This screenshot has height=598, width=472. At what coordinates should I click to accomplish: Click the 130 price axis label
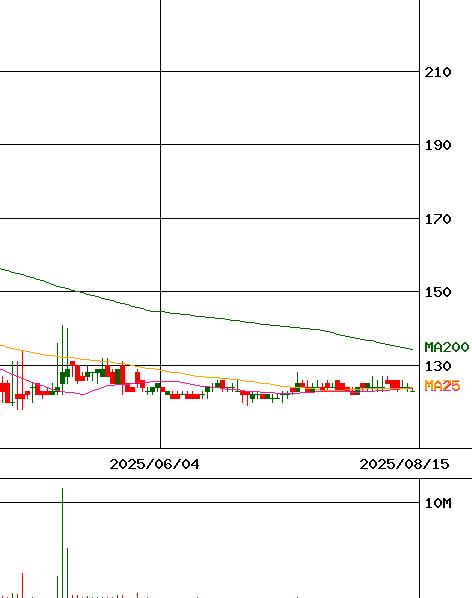click(438, 366)
